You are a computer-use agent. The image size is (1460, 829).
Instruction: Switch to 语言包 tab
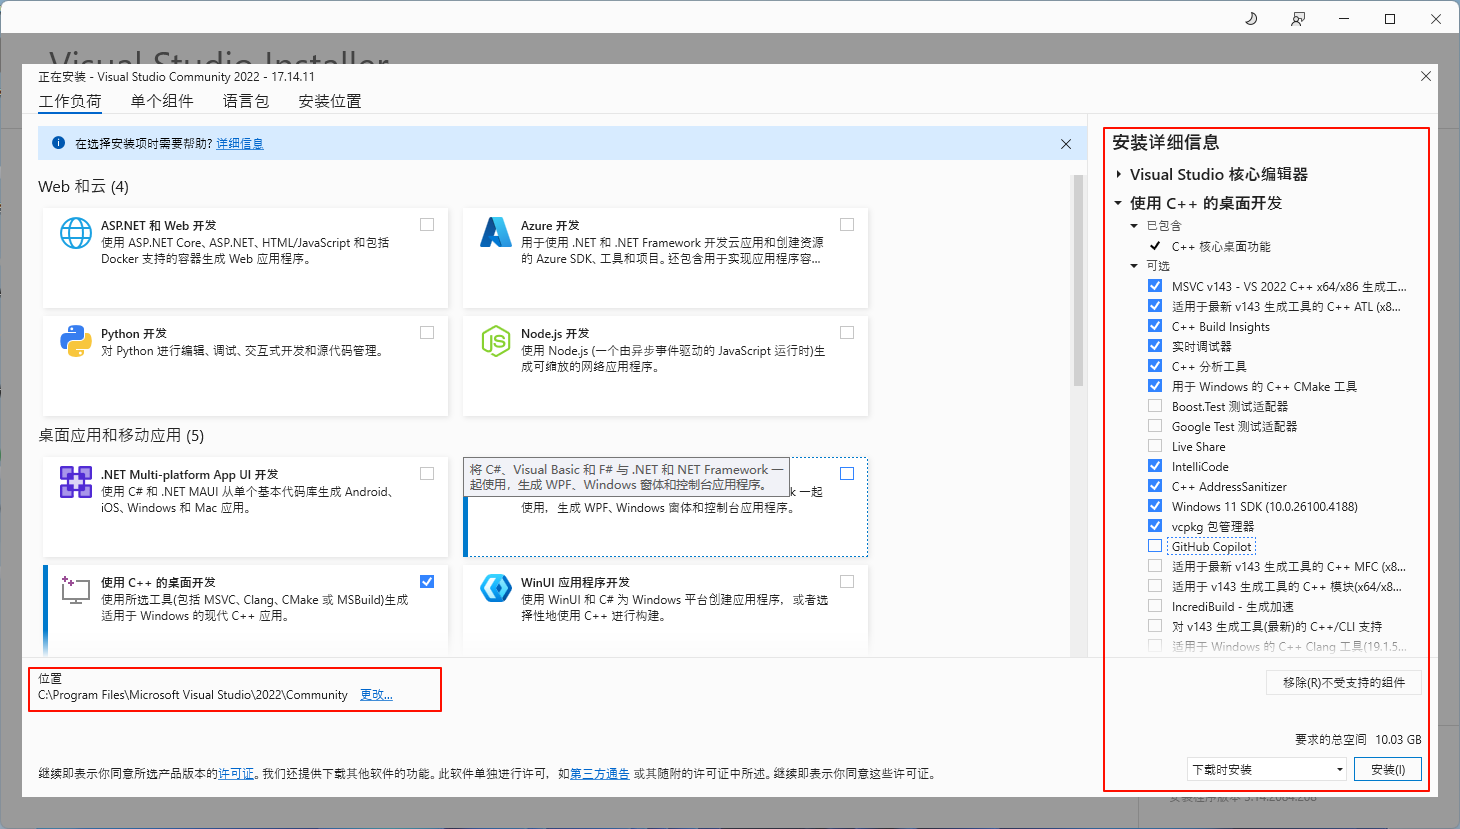click(x=246, y=101)
